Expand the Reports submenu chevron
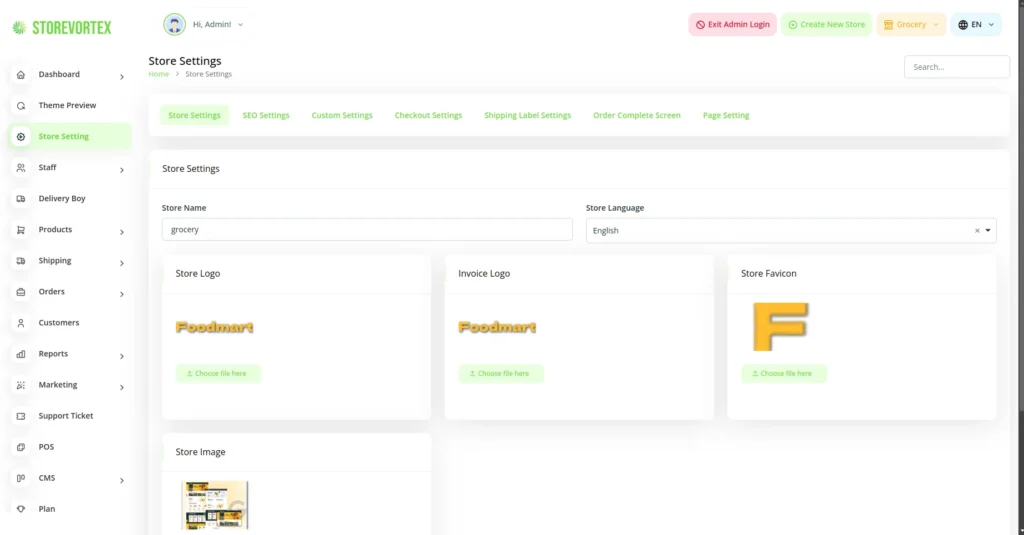This screenshot has width=1024, height=535. click(x=121, y=356)
